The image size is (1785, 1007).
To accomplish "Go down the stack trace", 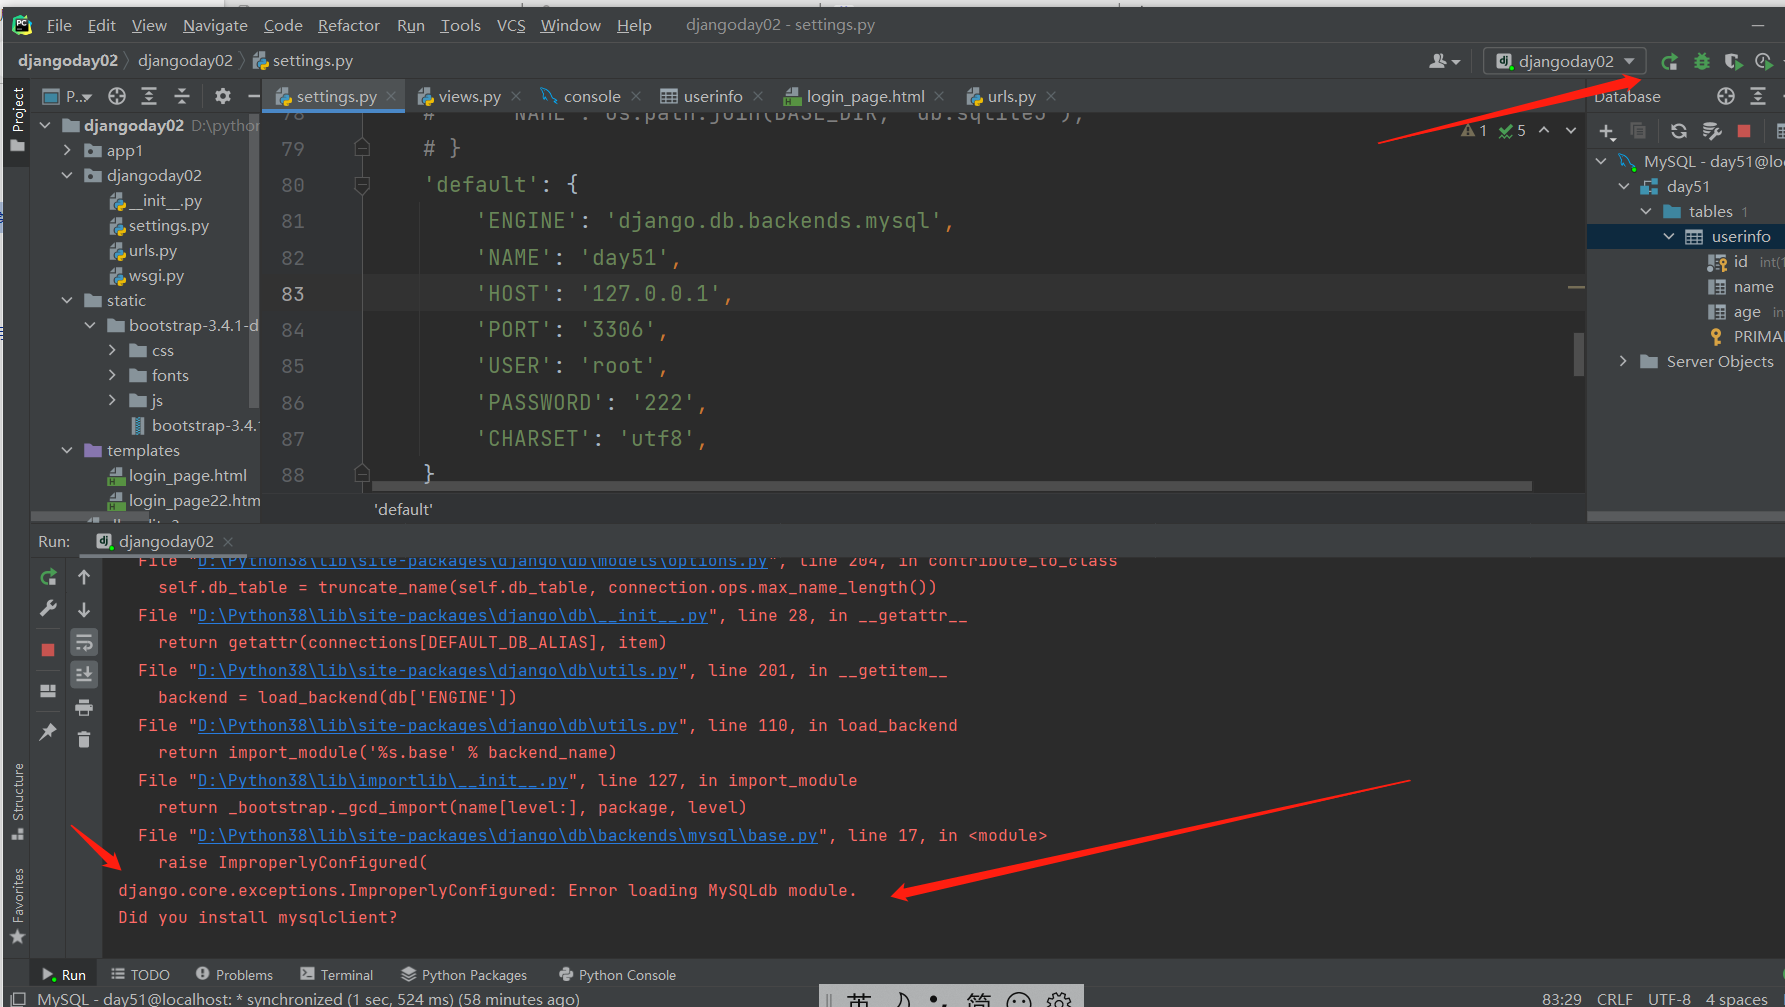I will click(x=84, y=609).
